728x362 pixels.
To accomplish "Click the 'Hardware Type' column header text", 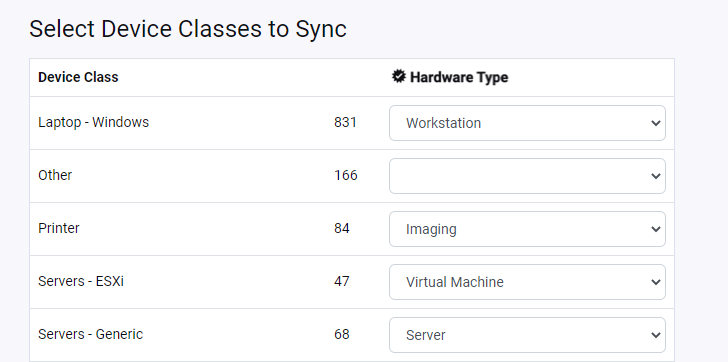I will click(459, 77).
